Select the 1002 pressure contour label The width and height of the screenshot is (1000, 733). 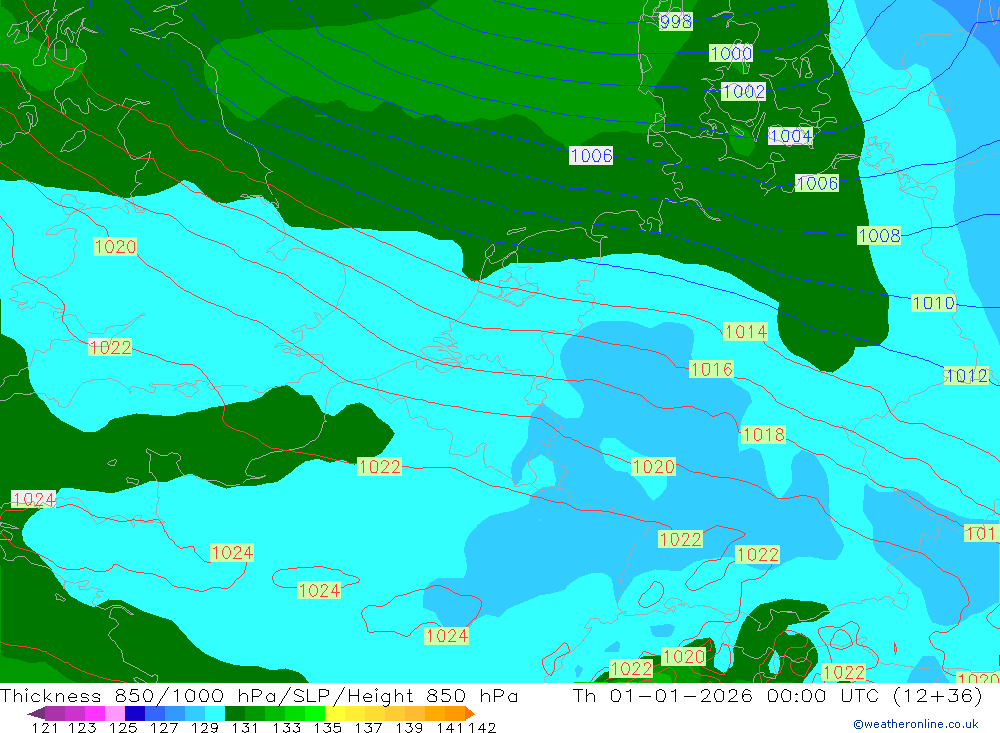(x=743, y=91)
